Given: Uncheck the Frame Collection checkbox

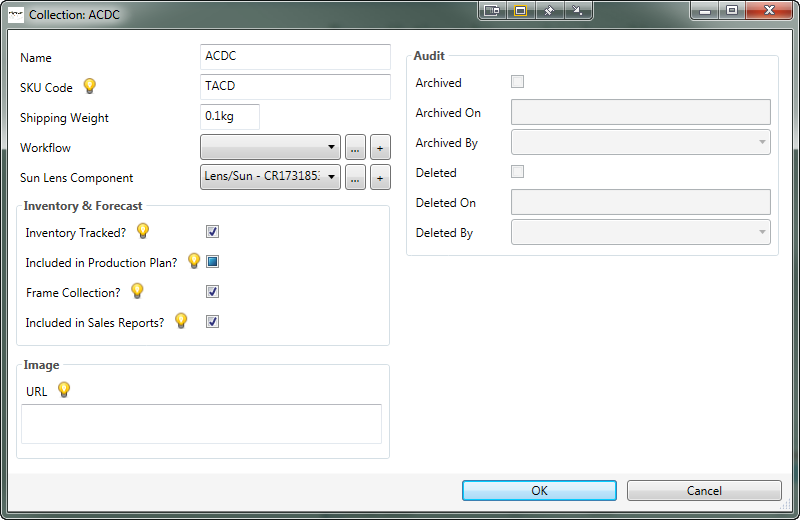Looking at the screenshot, I should [x=212, y=292].
